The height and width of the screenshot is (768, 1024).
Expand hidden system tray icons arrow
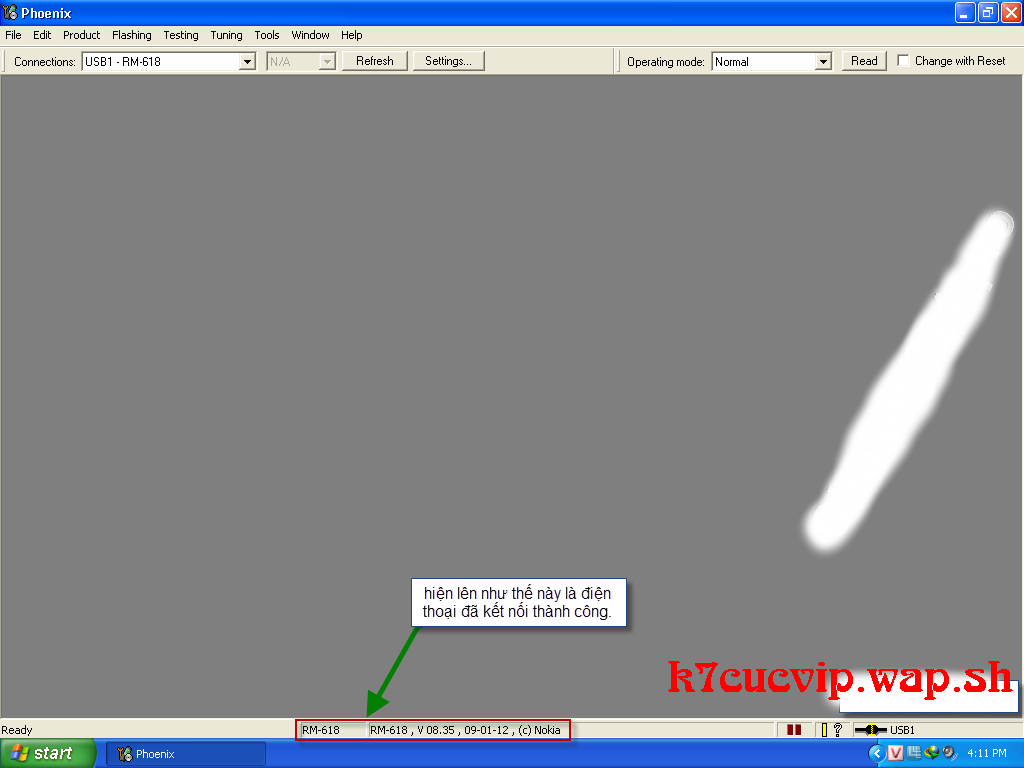pos(877,753)
